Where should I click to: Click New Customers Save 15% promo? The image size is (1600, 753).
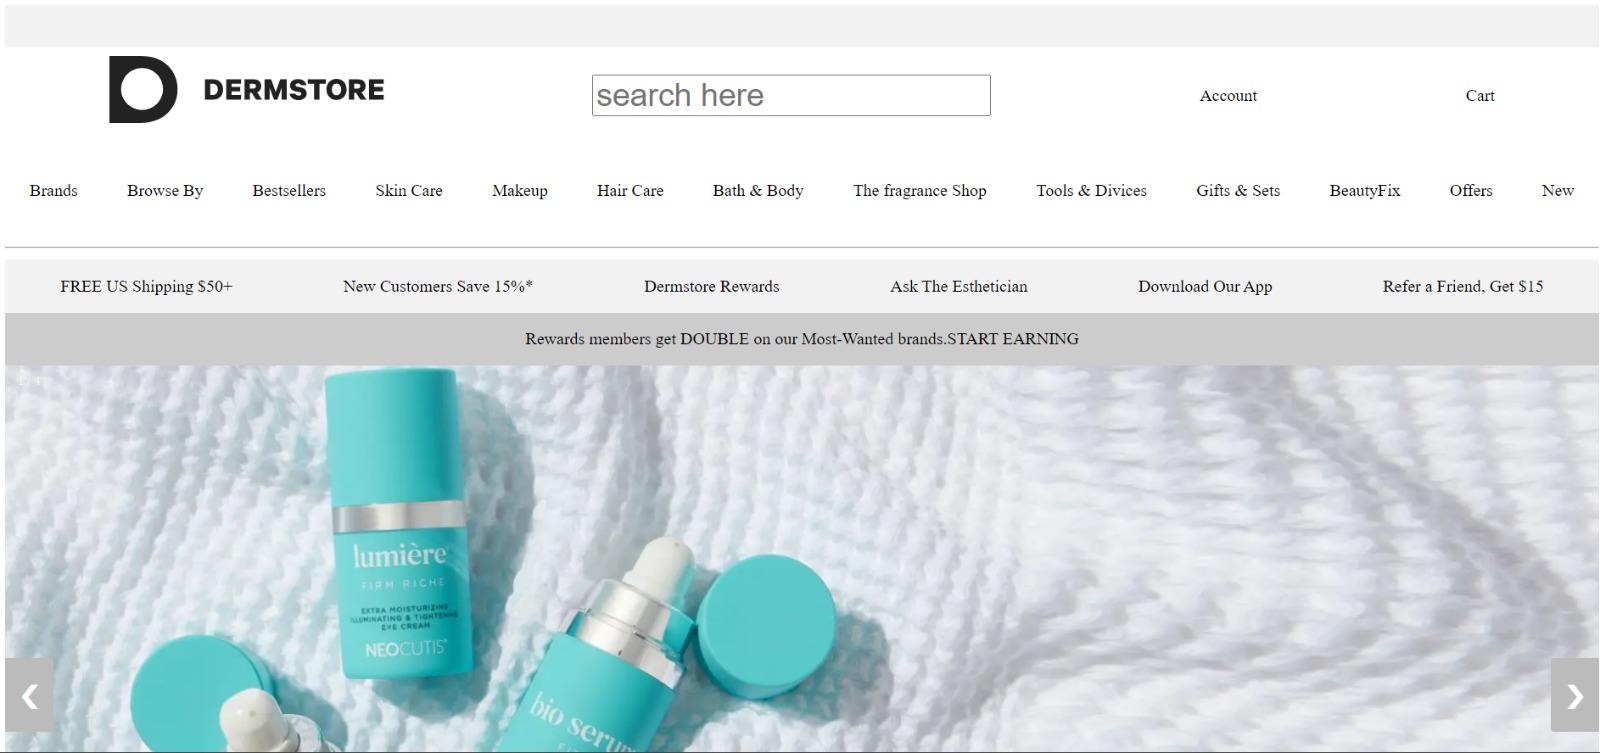pos(438,287)
